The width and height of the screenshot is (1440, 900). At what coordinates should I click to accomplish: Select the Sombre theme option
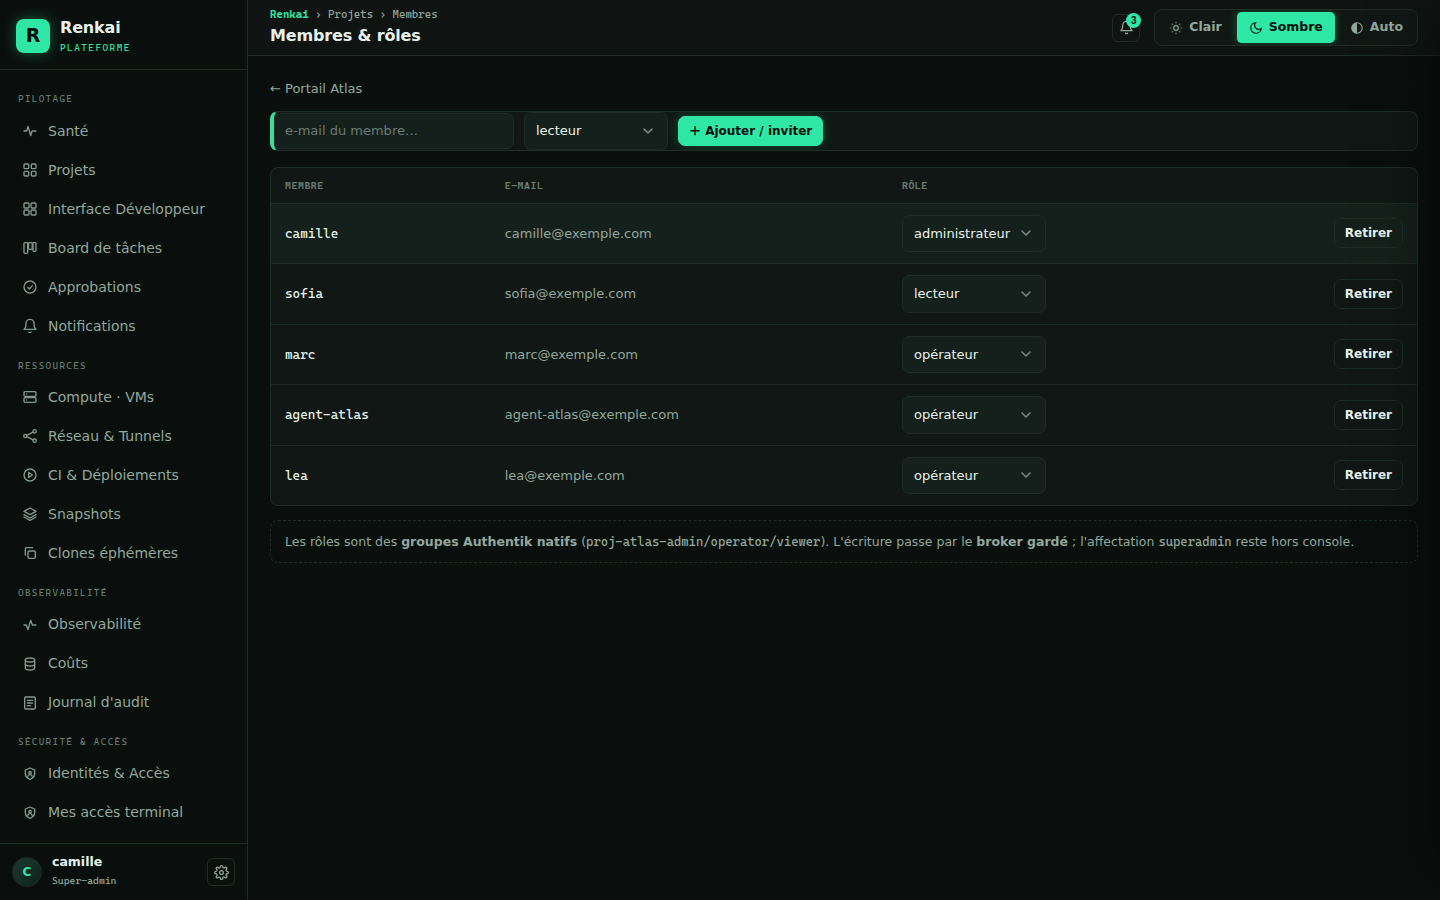[x=1286, y=27]
